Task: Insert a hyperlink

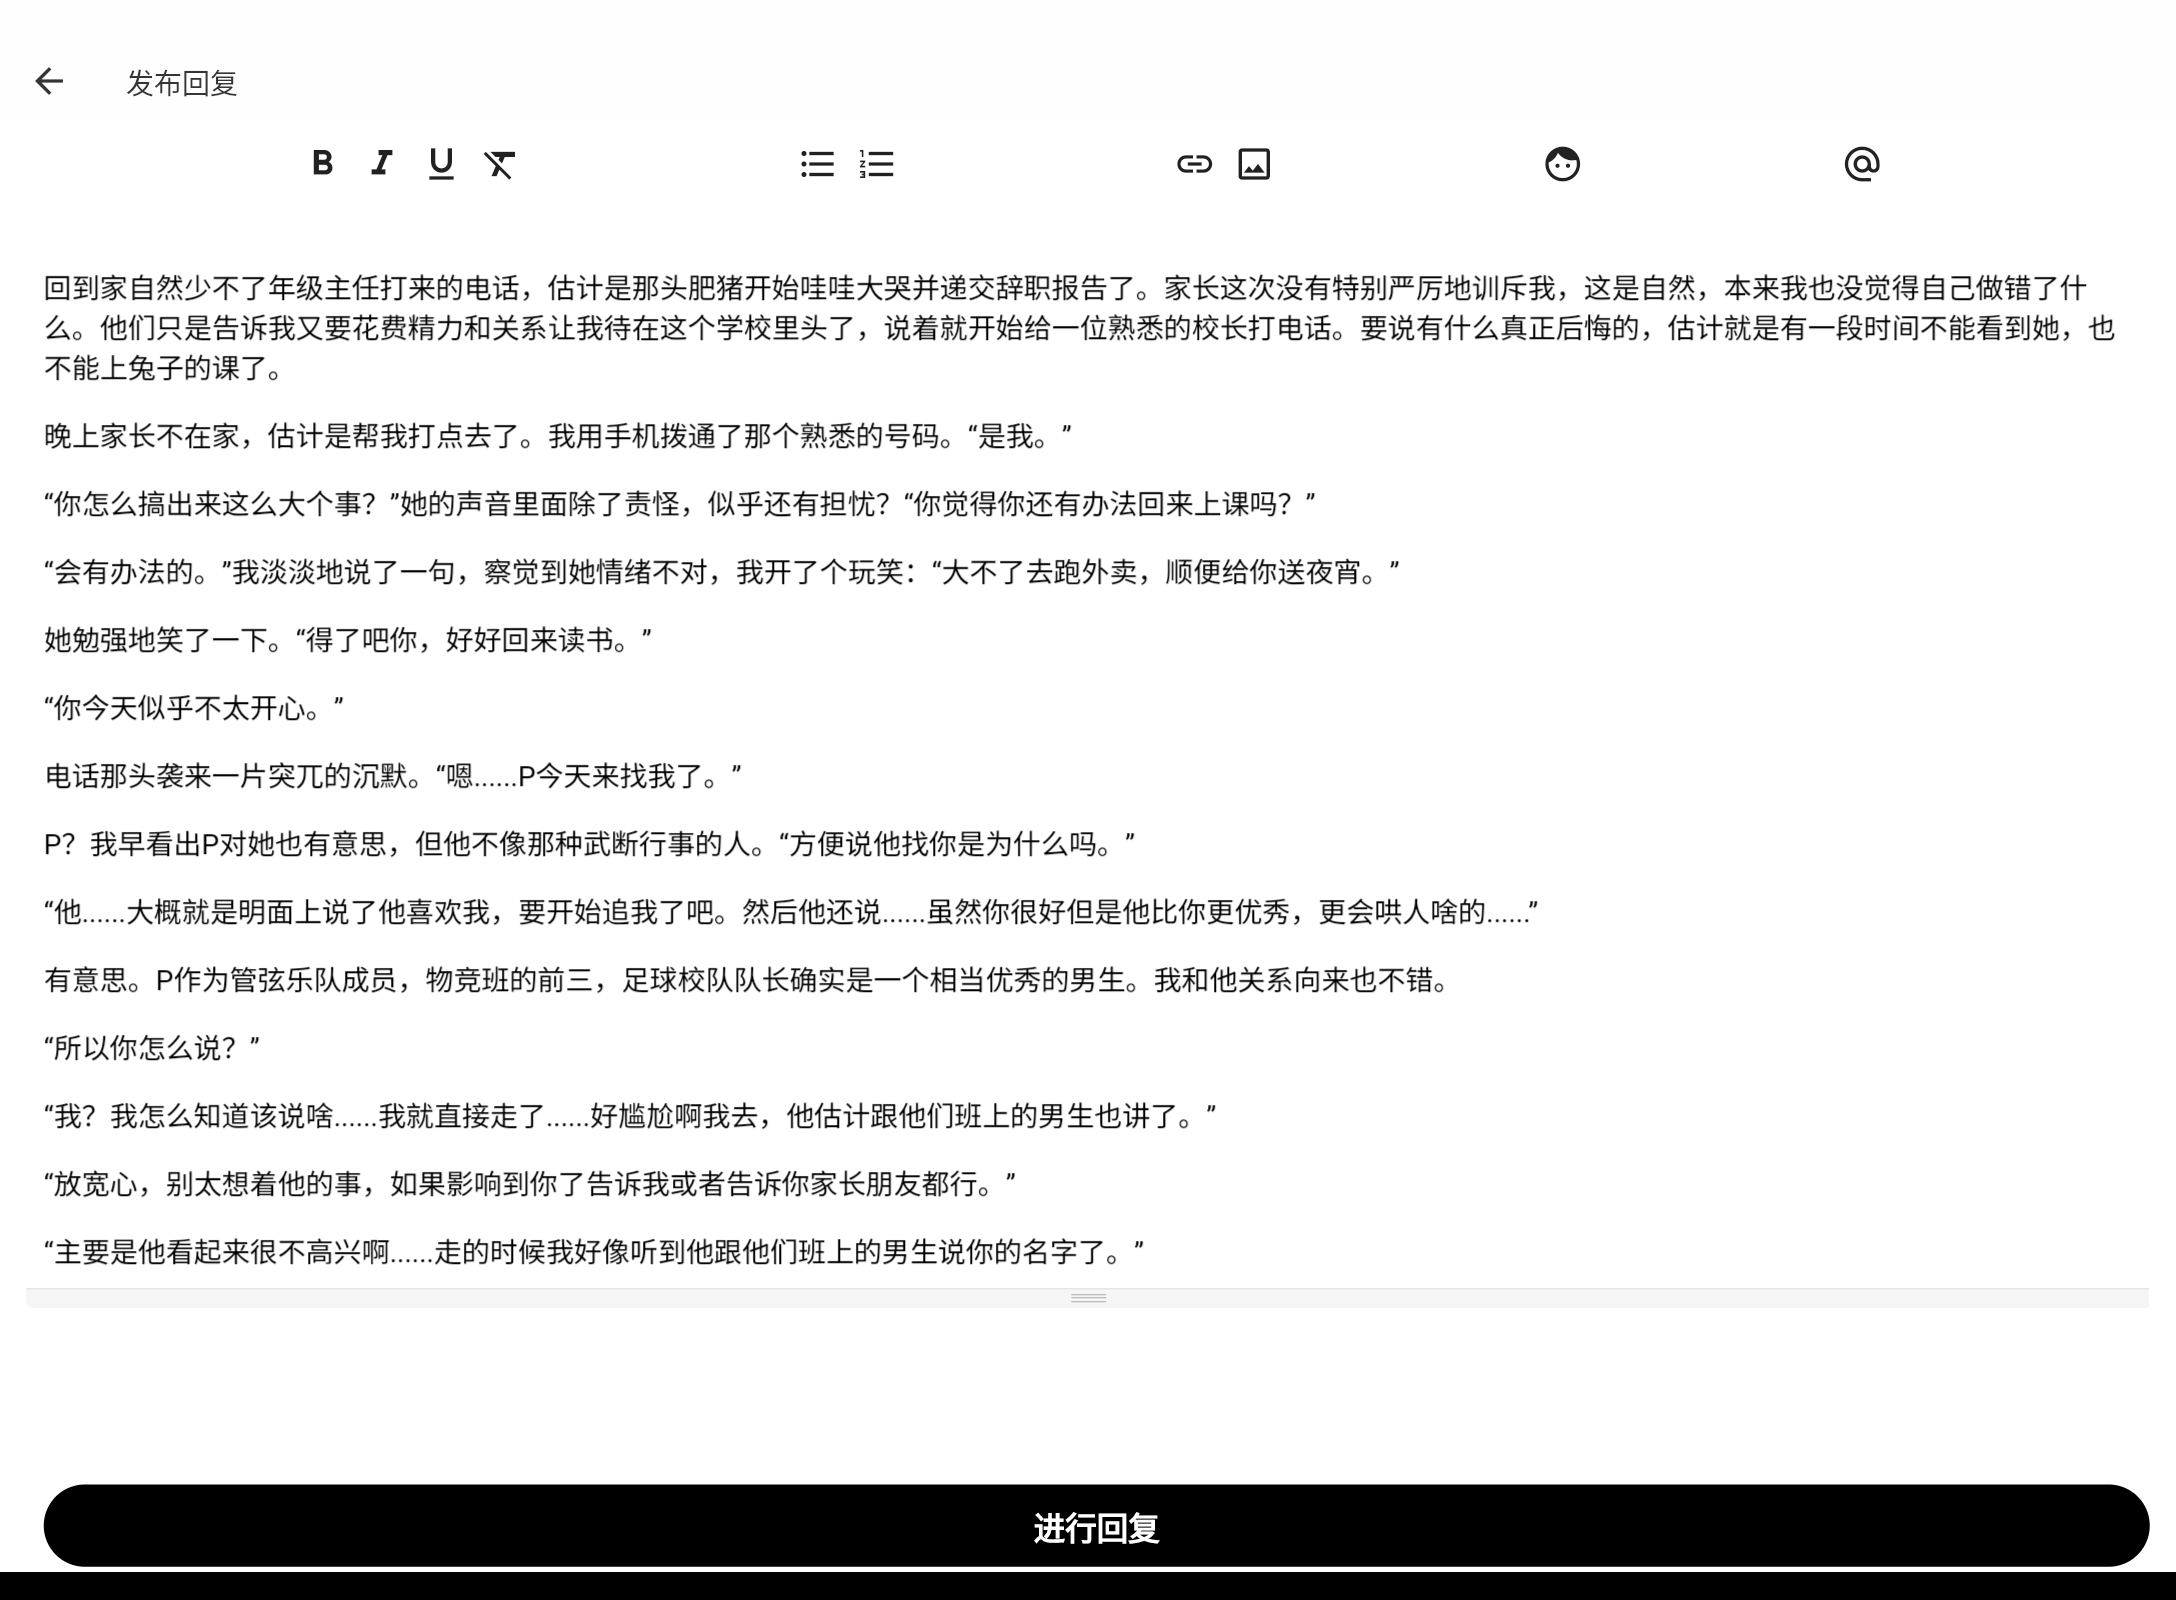Action: coord(1194,164)
